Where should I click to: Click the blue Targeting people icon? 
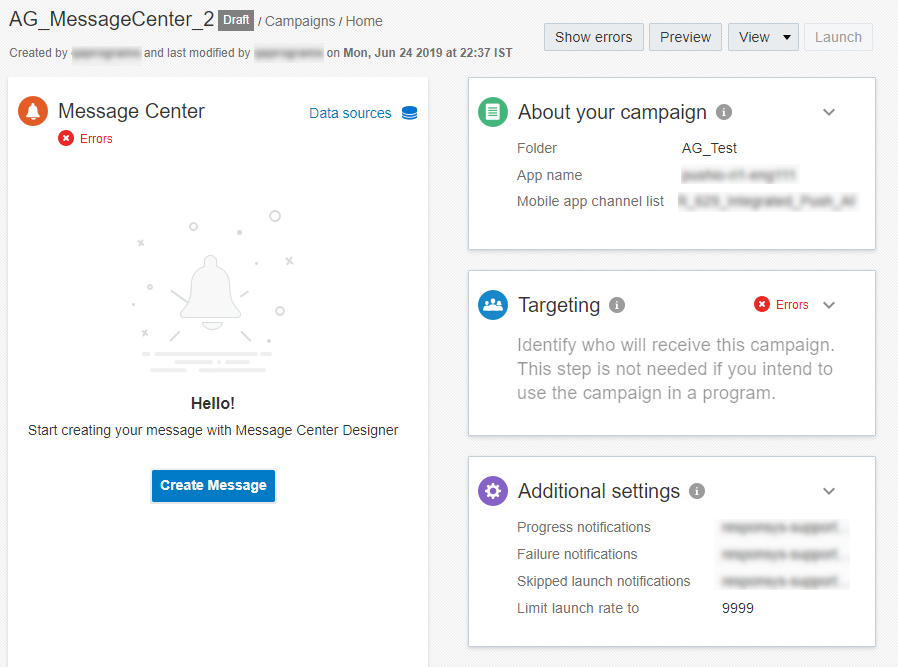[493, 305]
